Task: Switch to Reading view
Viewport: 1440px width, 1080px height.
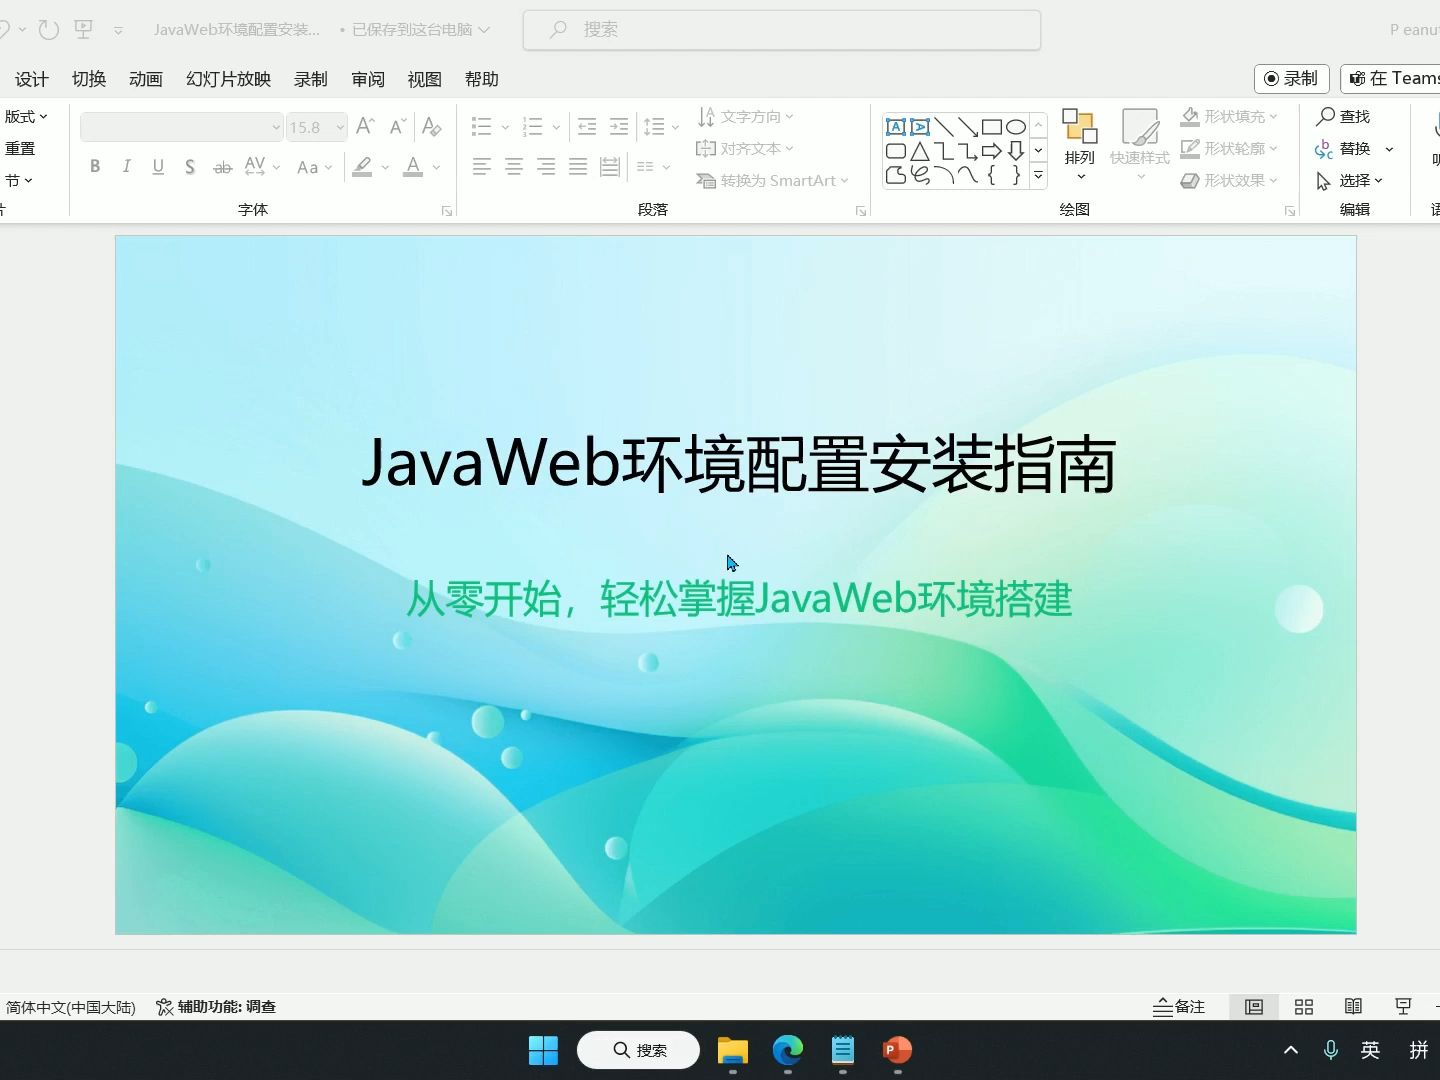Action: 1353,1007
